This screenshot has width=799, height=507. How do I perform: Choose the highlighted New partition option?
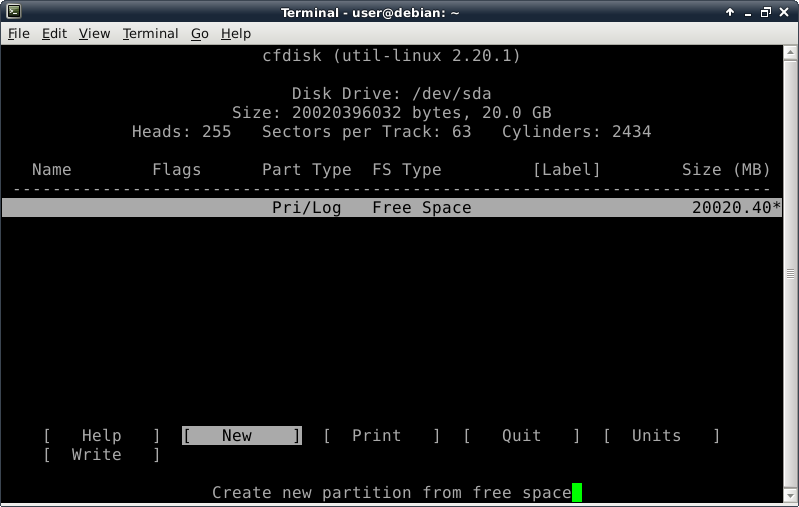(241, 436)
